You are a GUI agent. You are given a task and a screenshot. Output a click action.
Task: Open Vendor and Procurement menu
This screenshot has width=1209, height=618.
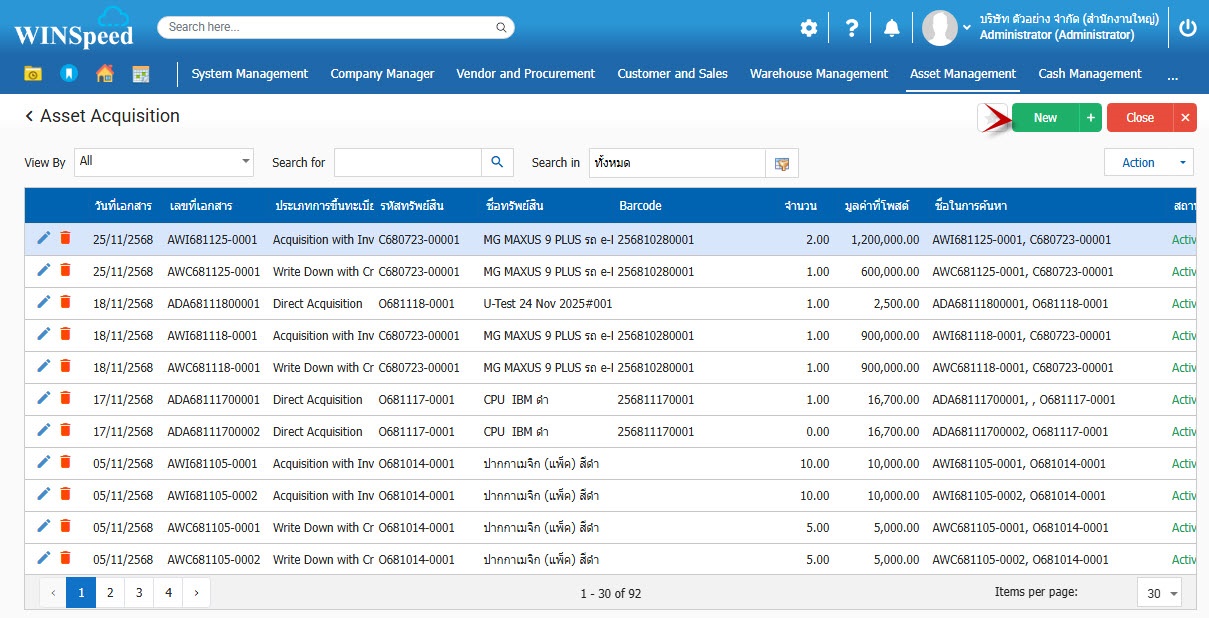pos(525,74)
